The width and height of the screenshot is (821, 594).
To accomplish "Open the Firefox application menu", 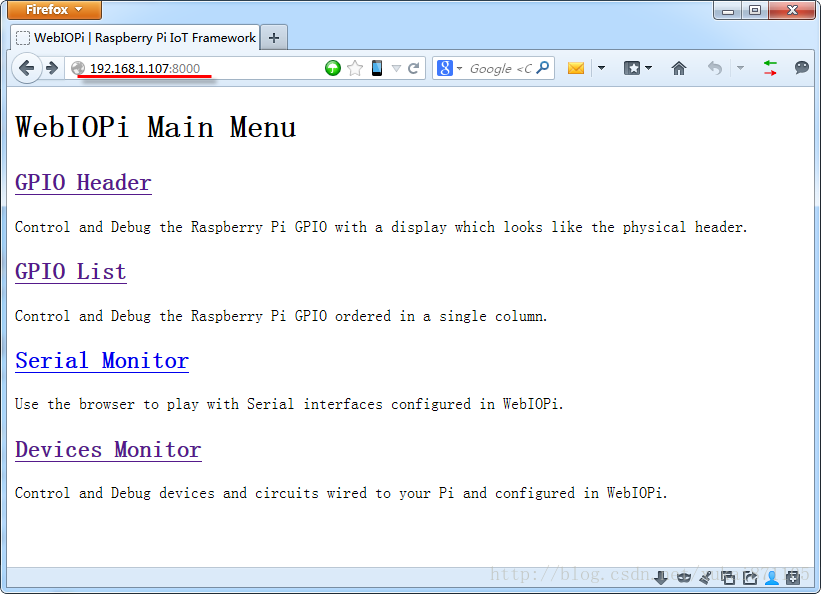I will click(x=54, y=9).
